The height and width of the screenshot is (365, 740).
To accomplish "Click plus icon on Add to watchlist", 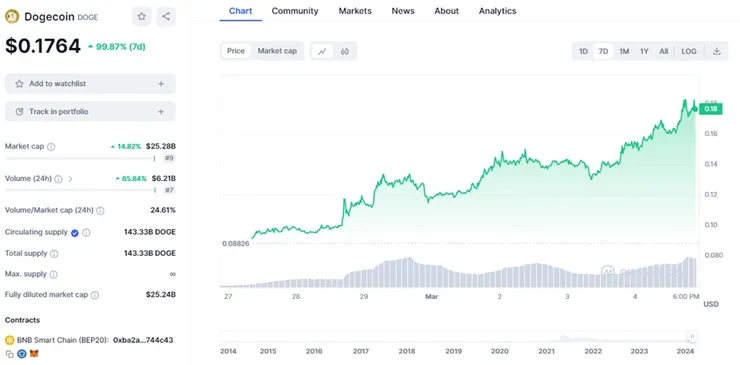I will (x=161, y=84).
